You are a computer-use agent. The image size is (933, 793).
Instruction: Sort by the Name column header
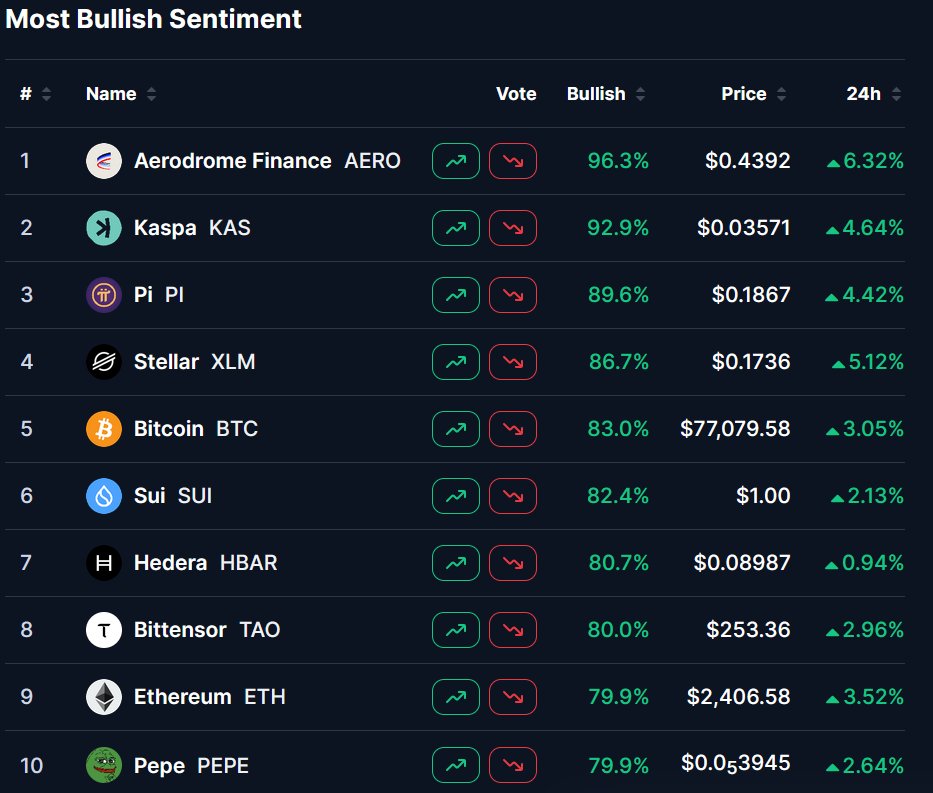[x=120, y=94]
